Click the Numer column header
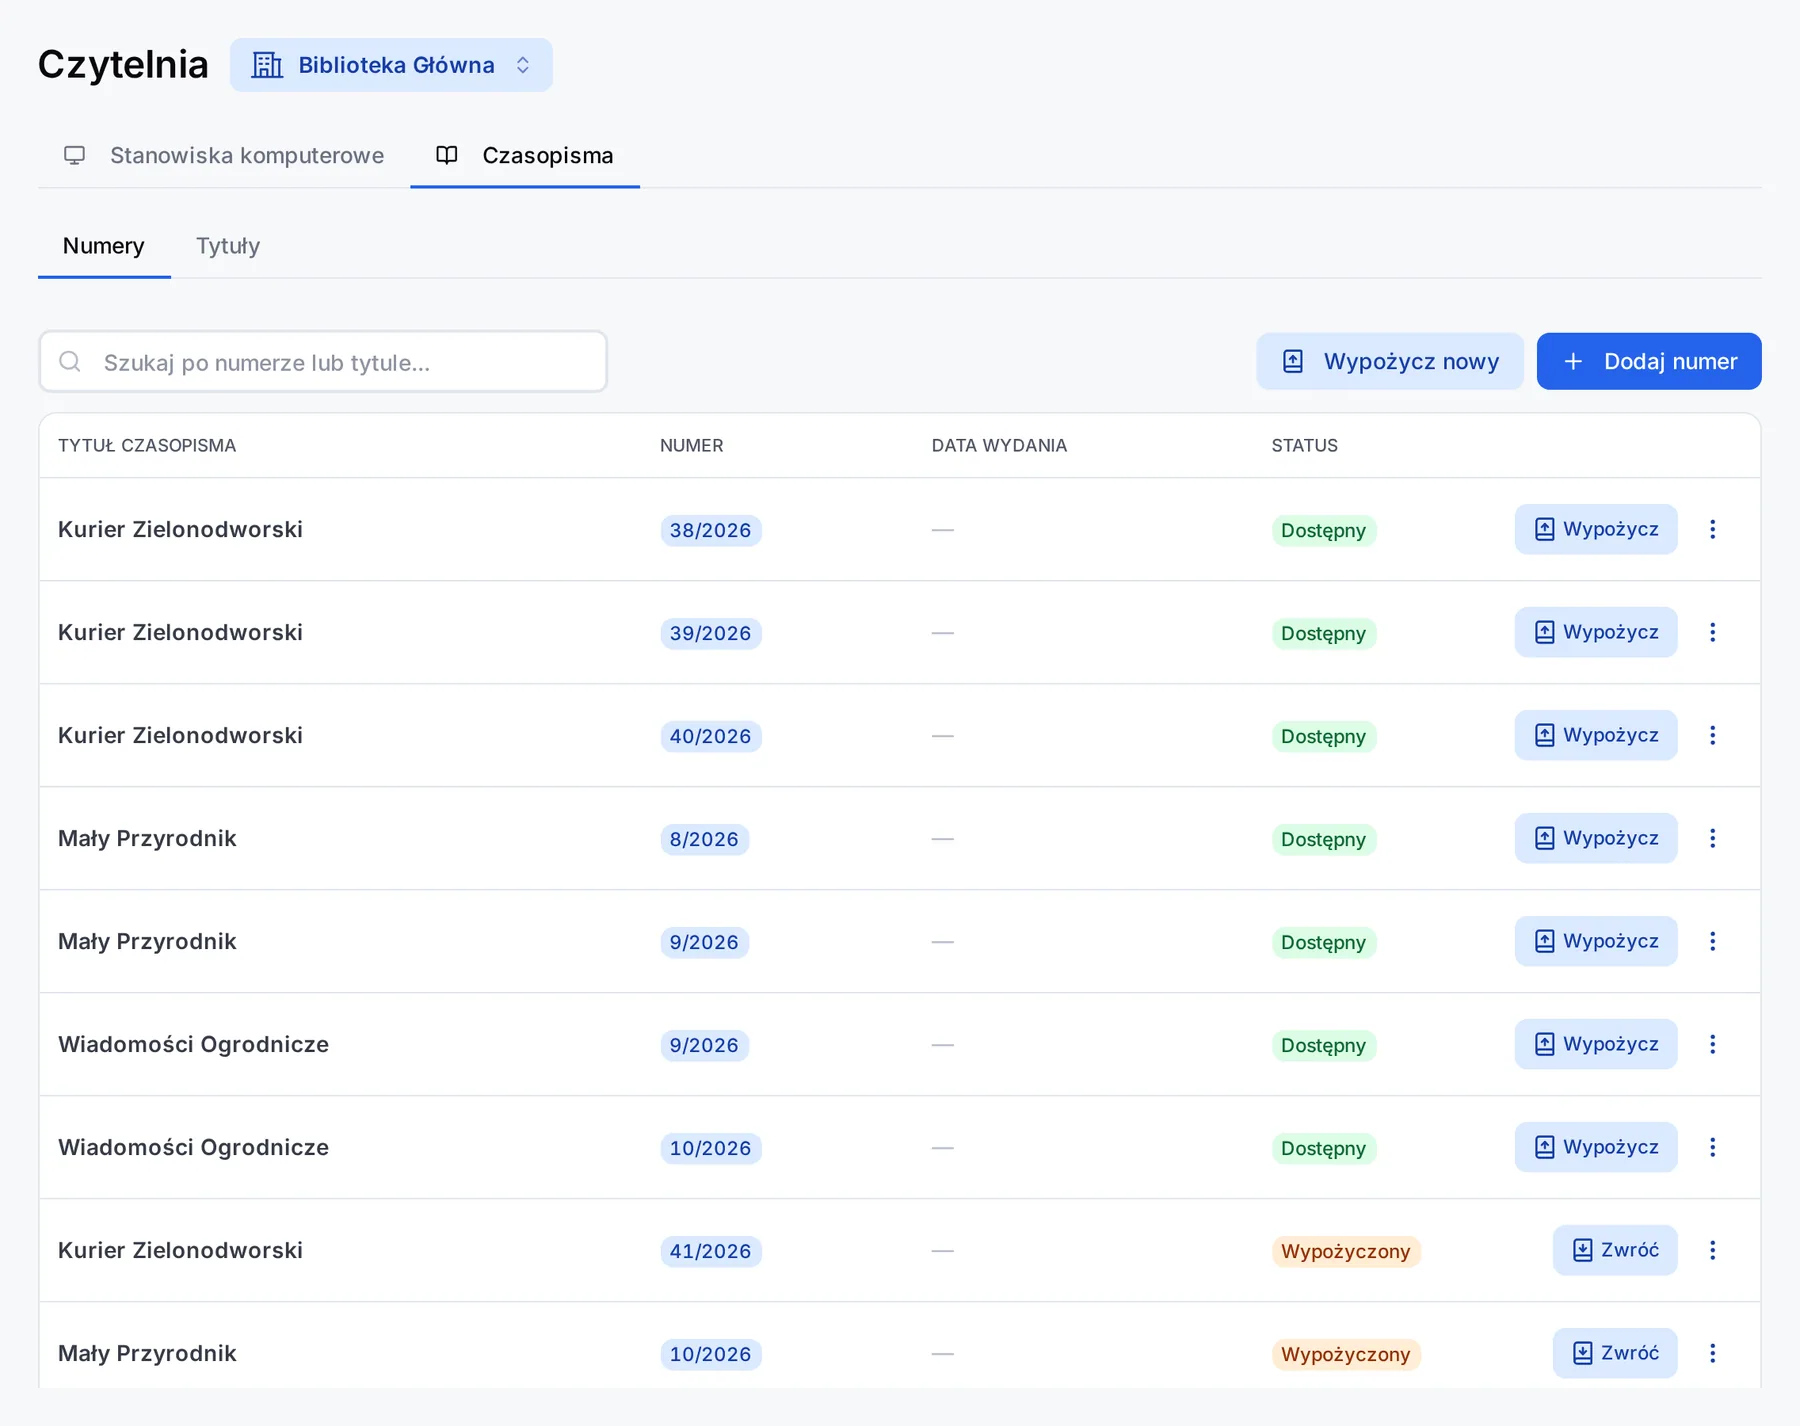This screenshot has width=1800, height=1426. click(x=691, y=446)
